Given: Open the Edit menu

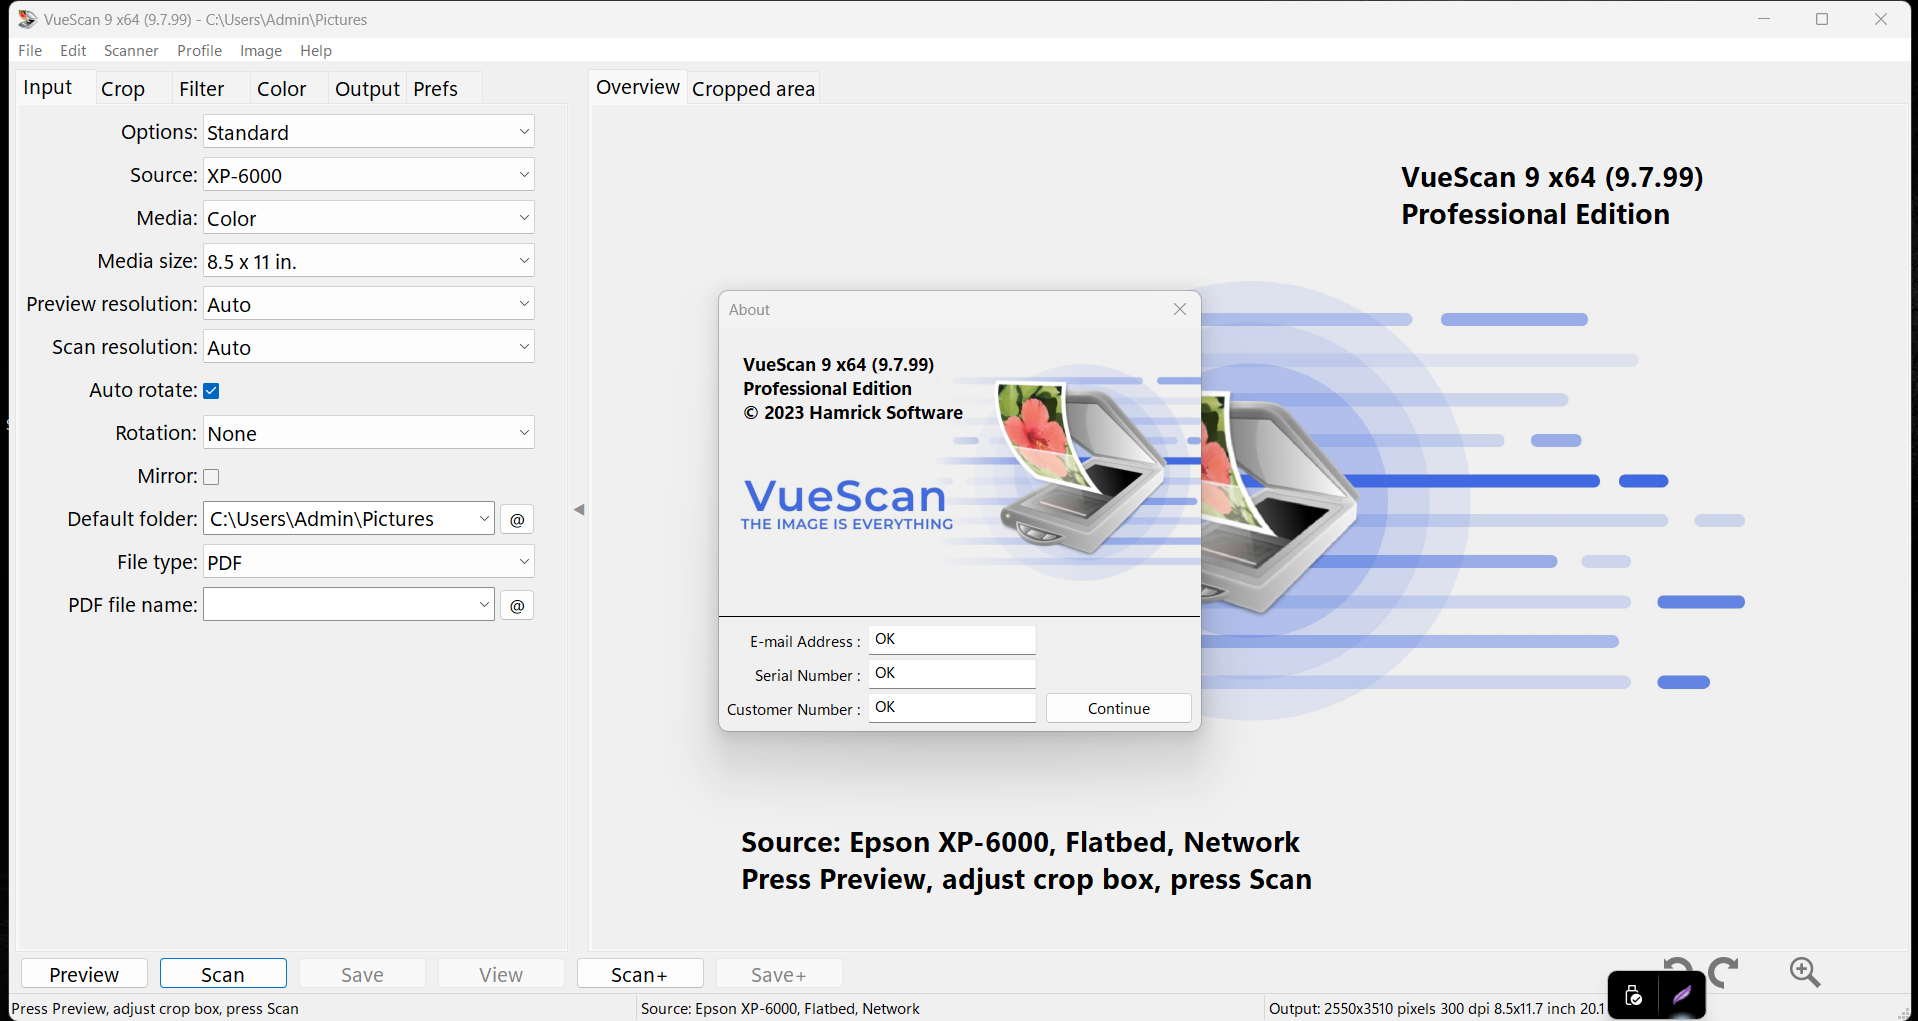Looking at the screenshot, I should (x=73, y=50).
